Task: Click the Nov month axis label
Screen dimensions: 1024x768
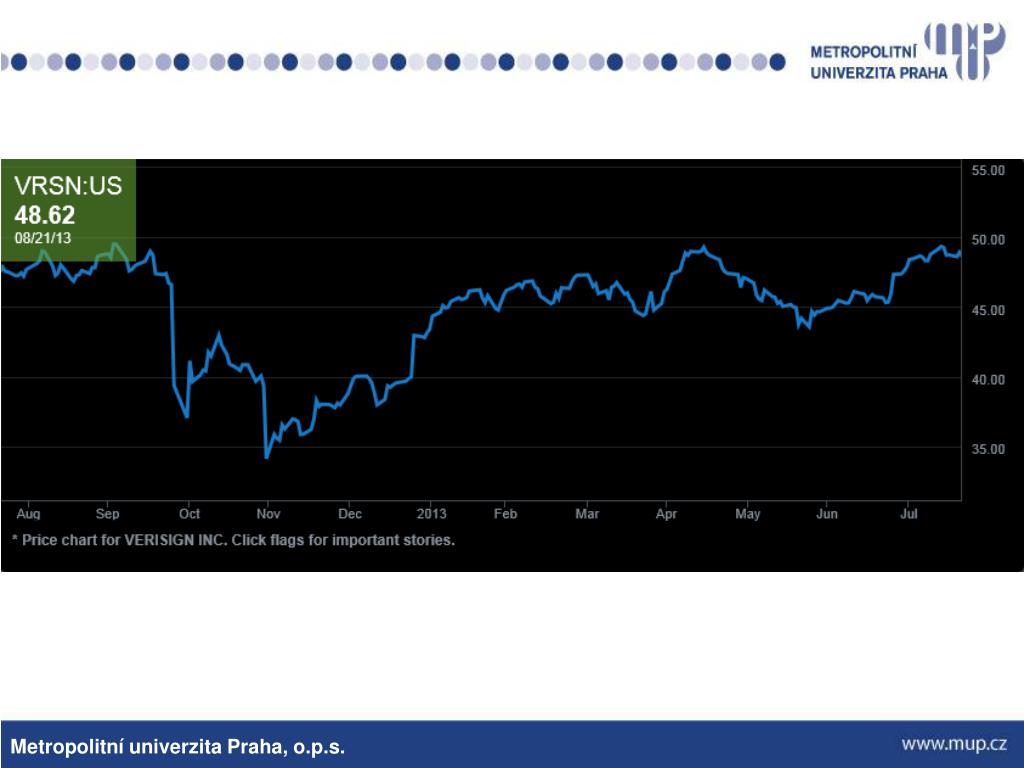Action: point(268,514)
